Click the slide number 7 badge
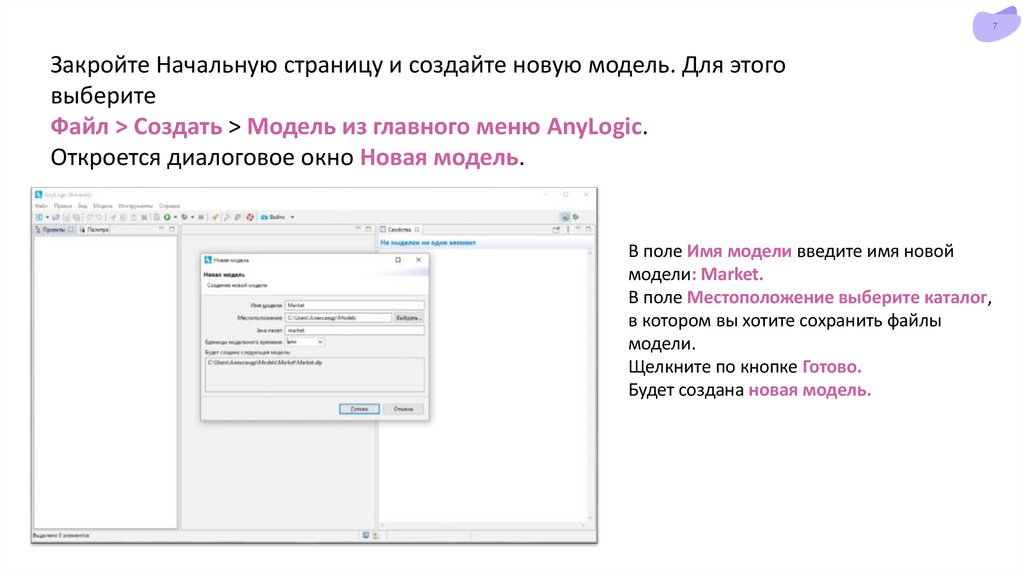Viewport: 1024px width, 574px height. [996, 25]
